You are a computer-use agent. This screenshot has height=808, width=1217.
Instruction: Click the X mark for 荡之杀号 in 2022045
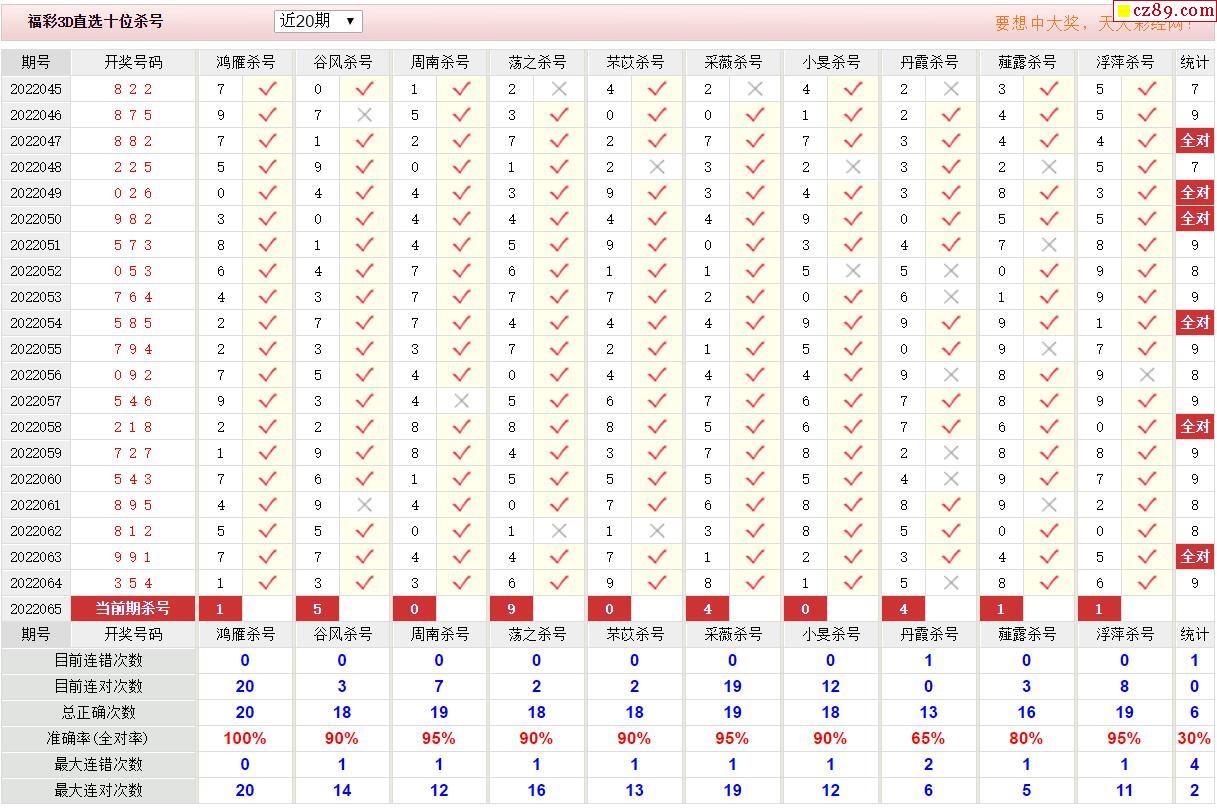559,89
